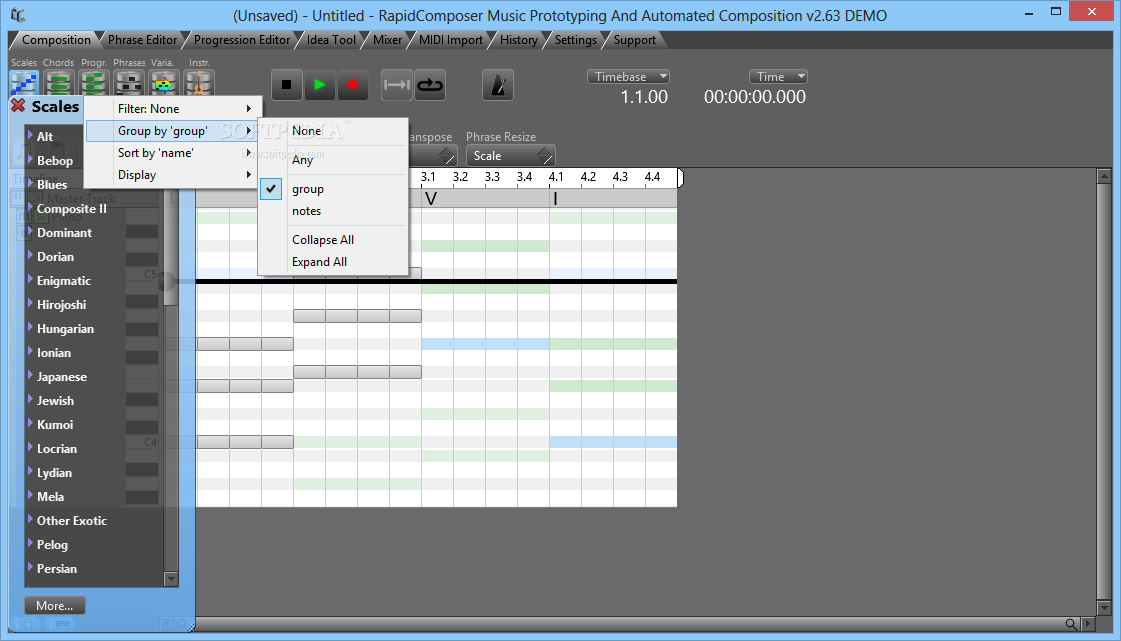1121x641 pixels.
Task: Start recording with the red record button
Action: [352, 85]
